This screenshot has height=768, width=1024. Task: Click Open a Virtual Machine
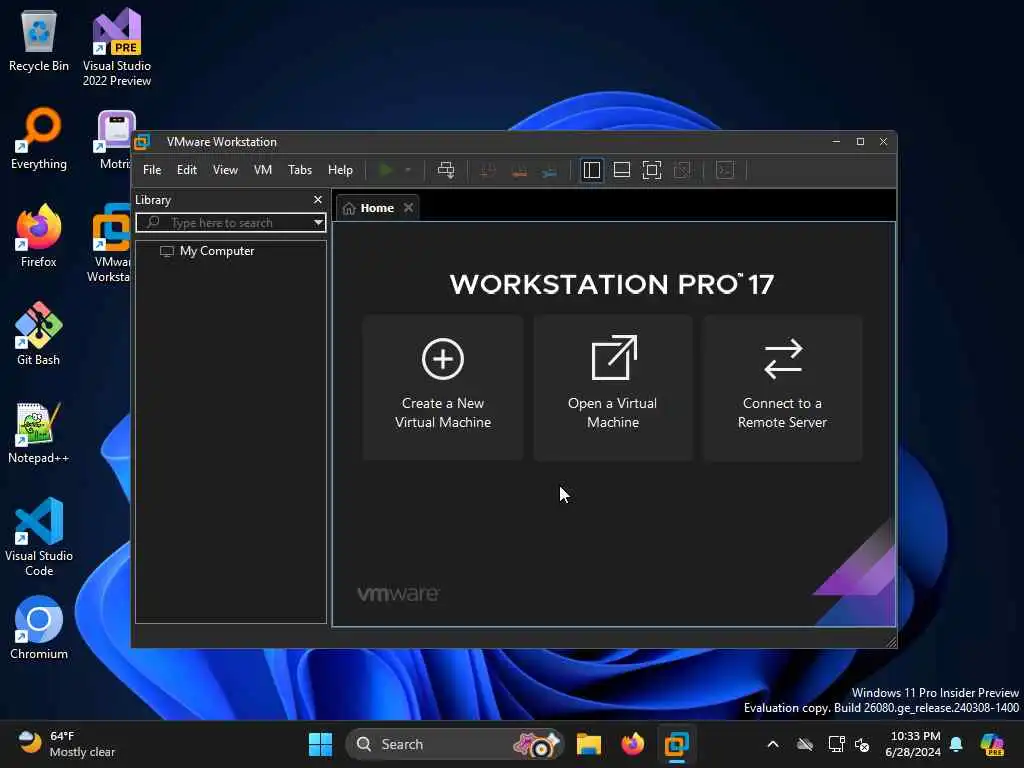(613, 388)
